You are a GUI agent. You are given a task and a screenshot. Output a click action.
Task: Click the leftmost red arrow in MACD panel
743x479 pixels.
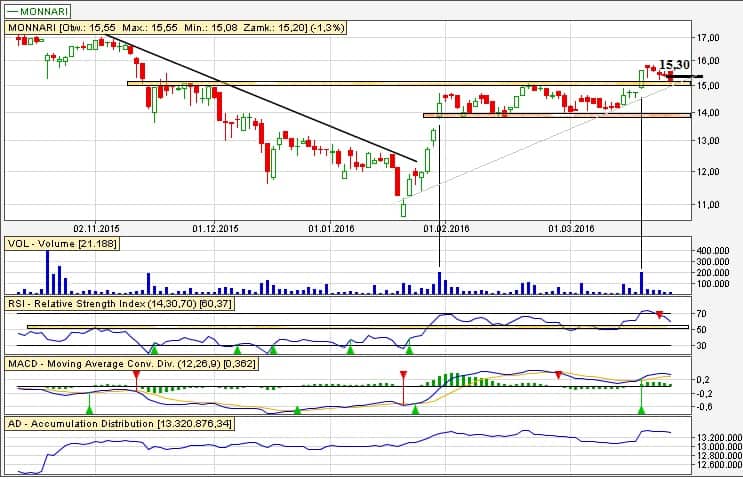[x=136, y=376]
